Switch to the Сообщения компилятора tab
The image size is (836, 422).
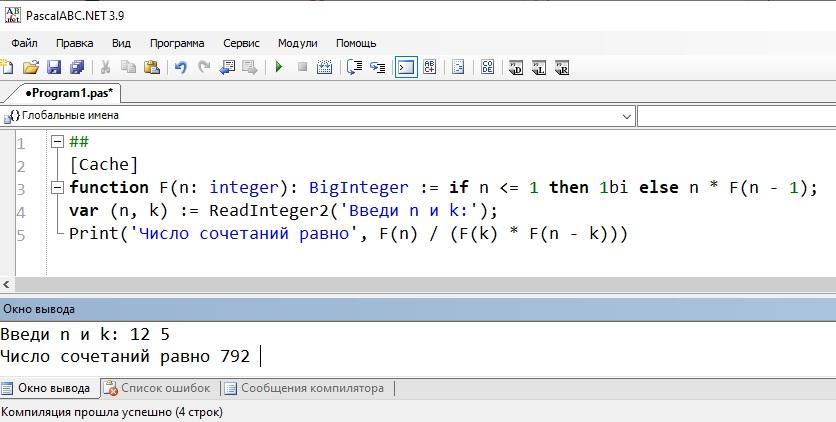tap(310, 388)
